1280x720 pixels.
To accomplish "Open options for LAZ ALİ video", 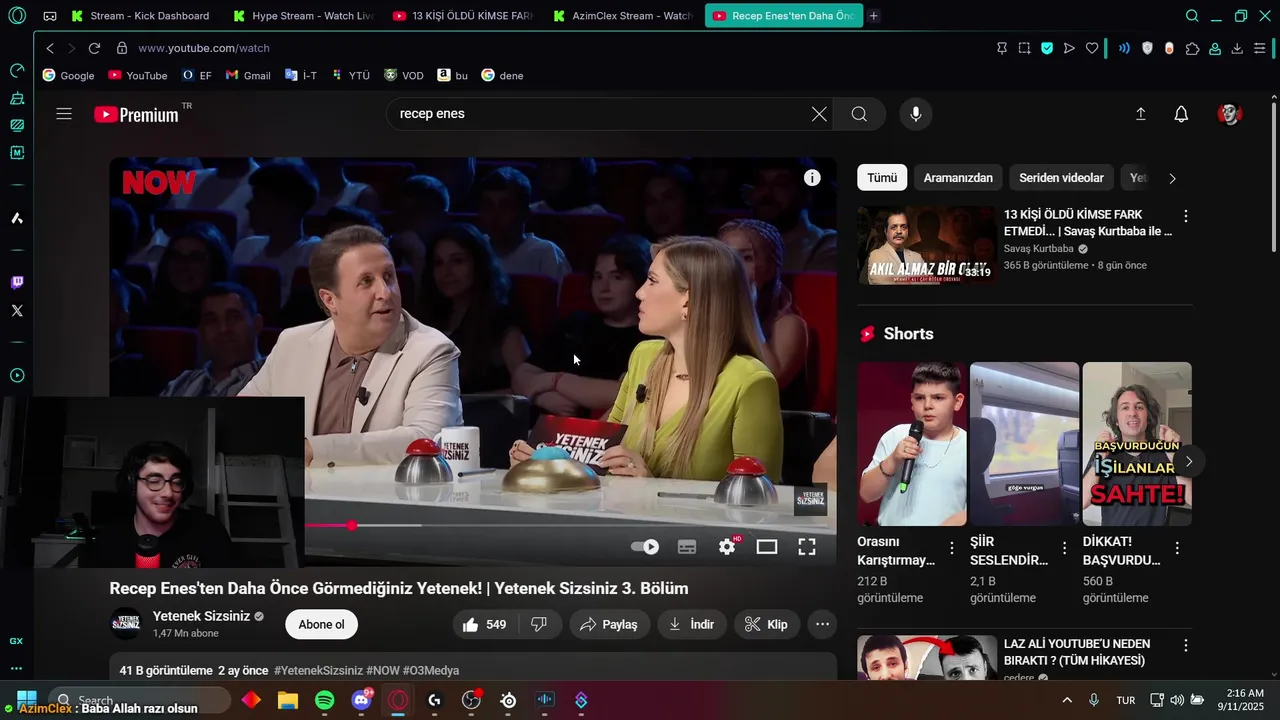I will 1186,646.
